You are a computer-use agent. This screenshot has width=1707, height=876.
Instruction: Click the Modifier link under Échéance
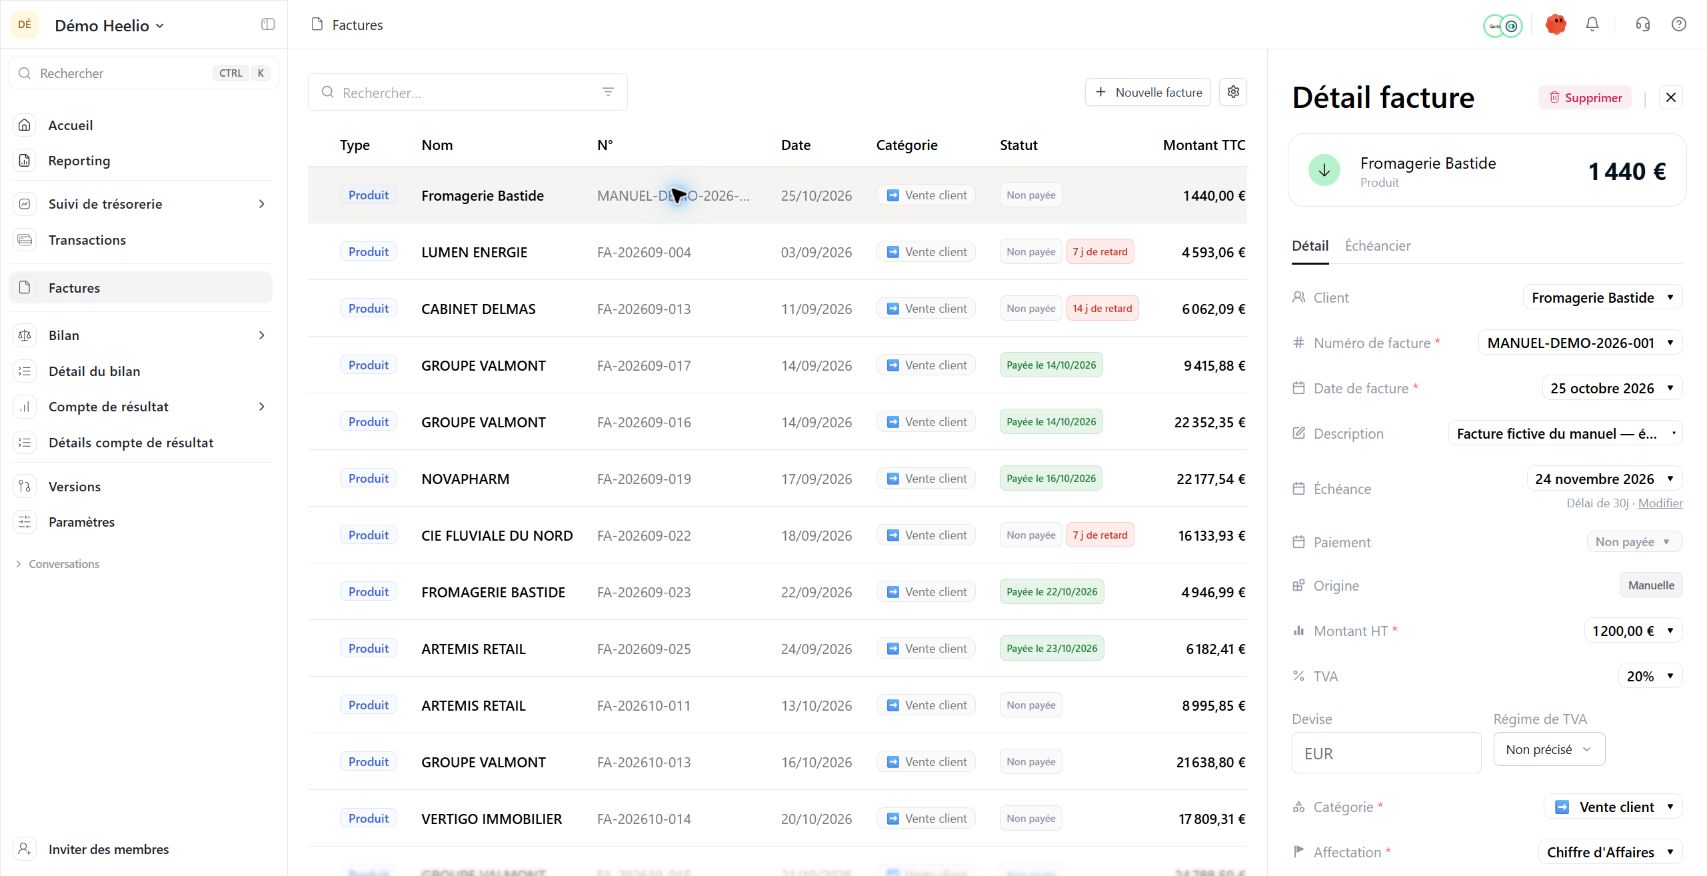(1660, 503)
